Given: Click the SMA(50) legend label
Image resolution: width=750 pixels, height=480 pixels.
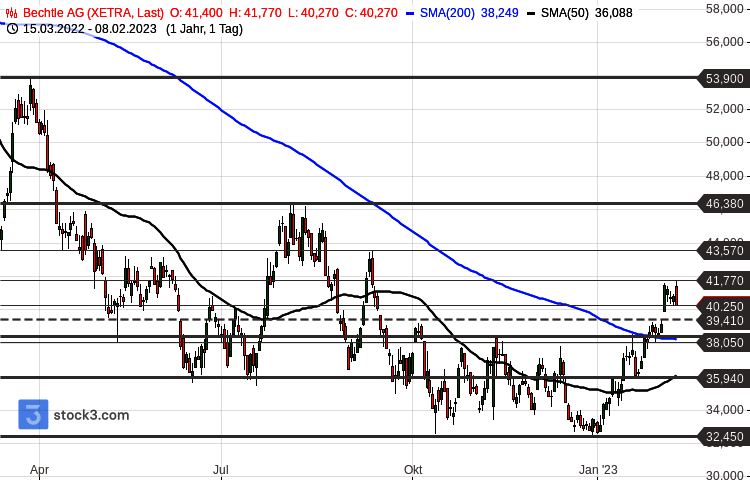Looking at the screenshot, I should (564, 13).
